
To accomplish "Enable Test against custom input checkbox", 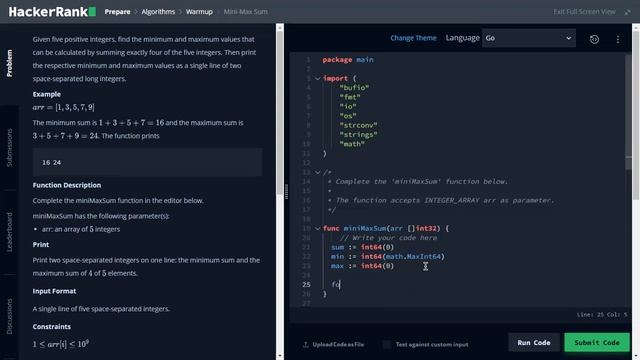I will tap(386, 344).
